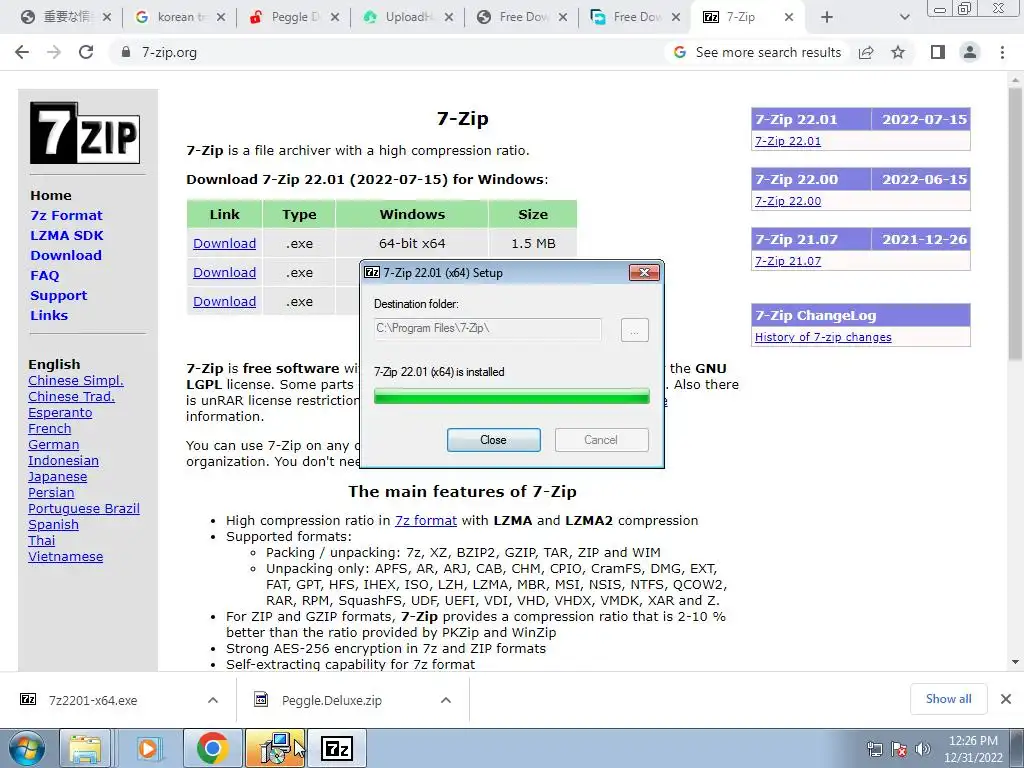This screenshot has height=768, width=1024.
Task: Close the 7-Zip browser tab
Action: tap(789, 17)
